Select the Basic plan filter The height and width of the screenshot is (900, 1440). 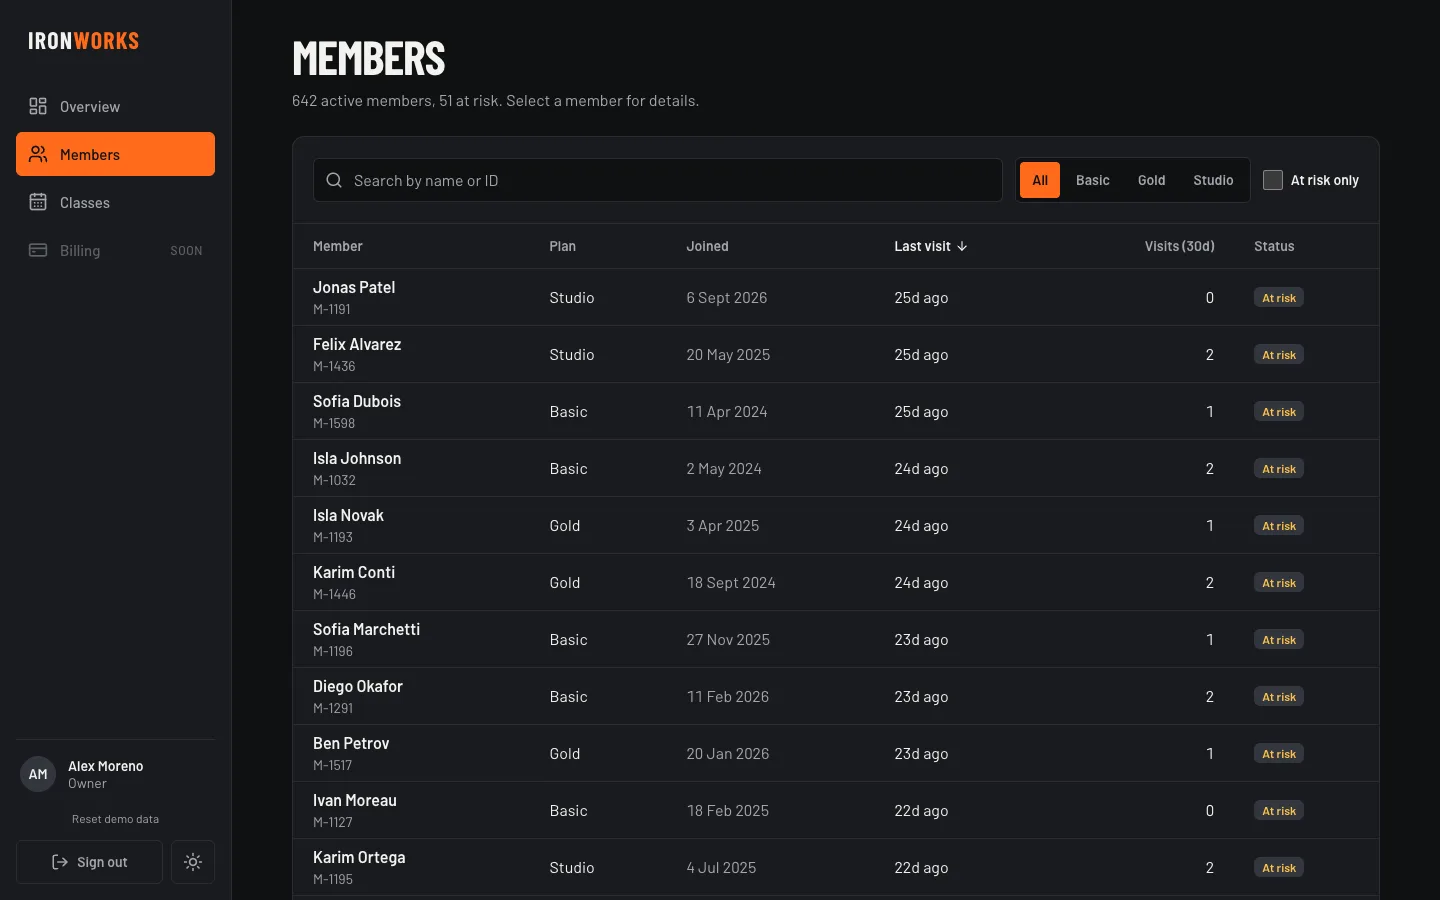(x=1093, y=180)
